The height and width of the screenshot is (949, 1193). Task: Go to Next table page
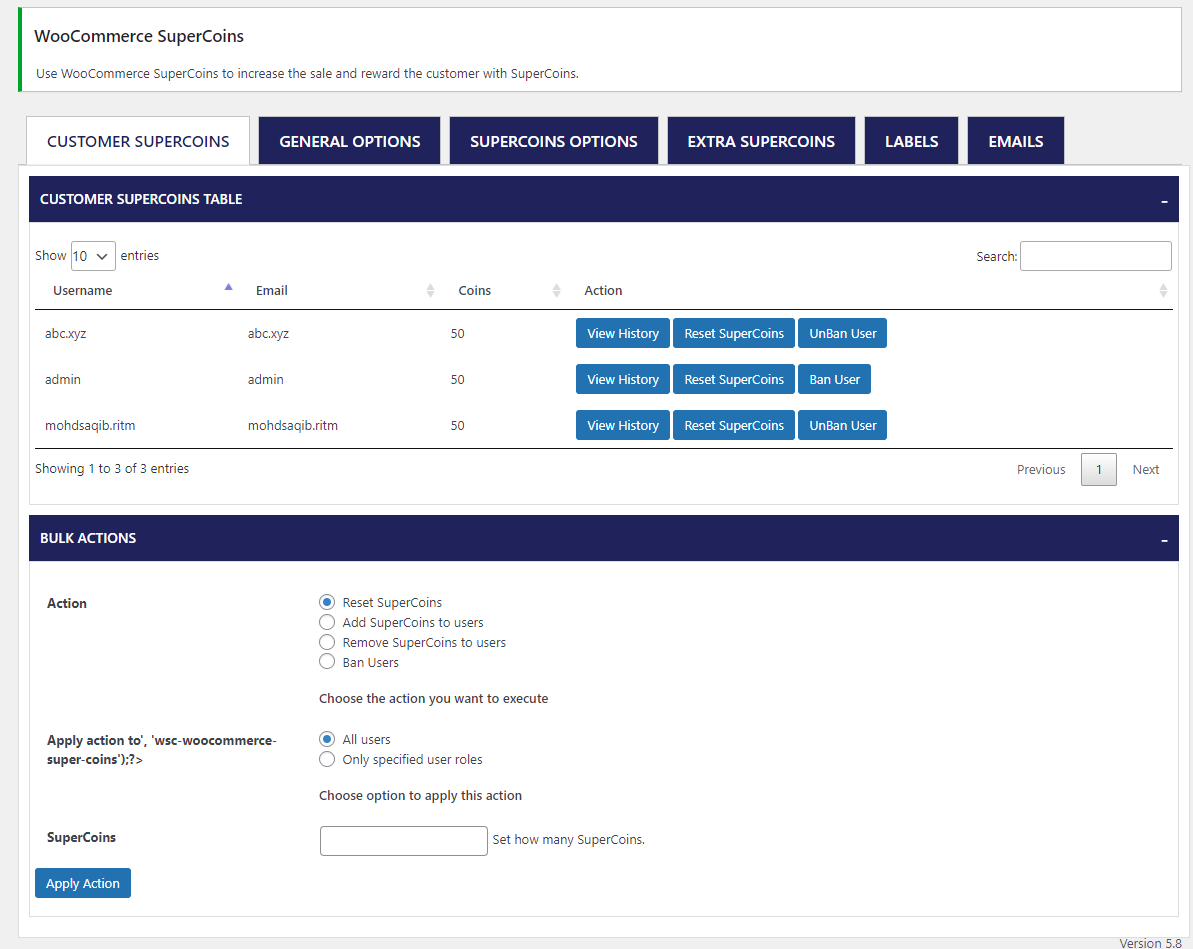pyautogui.click(x=1145, y=470)
